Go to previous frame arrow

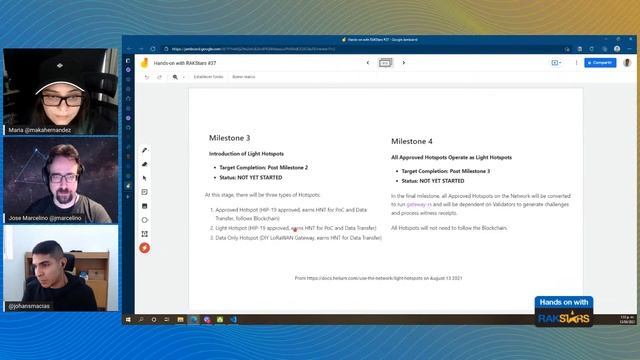[368, 63]
